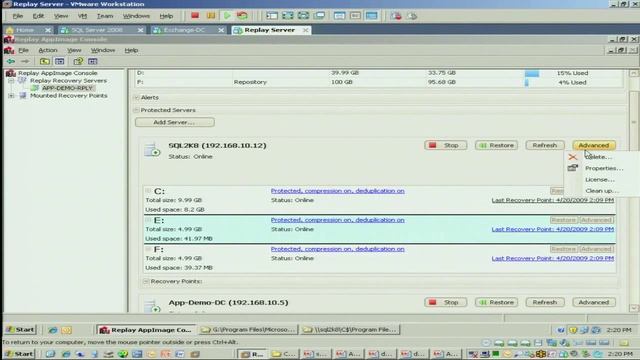The height and width of the screenshot is (360, 640).
Task: Open the Advanced dropdown for SQL2K8
Action: [x=594, y=145]
